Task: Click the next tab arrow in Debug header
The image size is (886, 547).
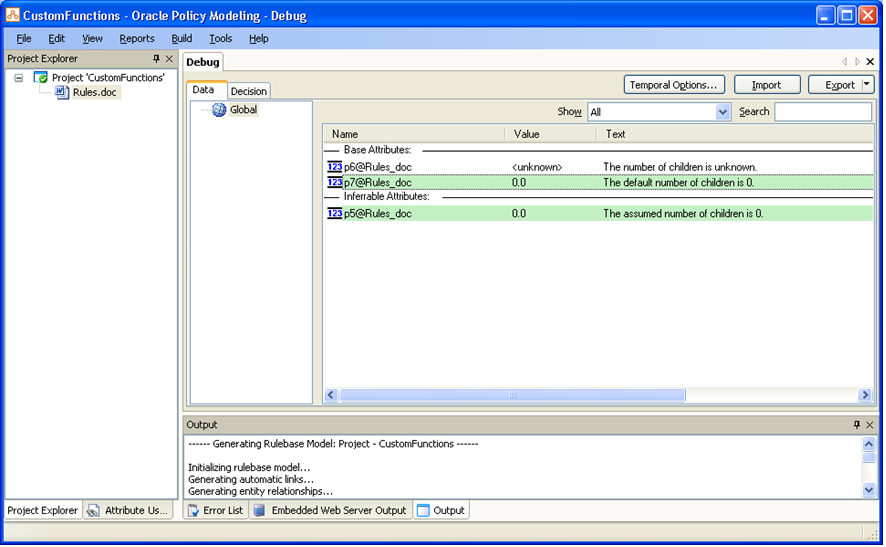Action: pos(857,62)
